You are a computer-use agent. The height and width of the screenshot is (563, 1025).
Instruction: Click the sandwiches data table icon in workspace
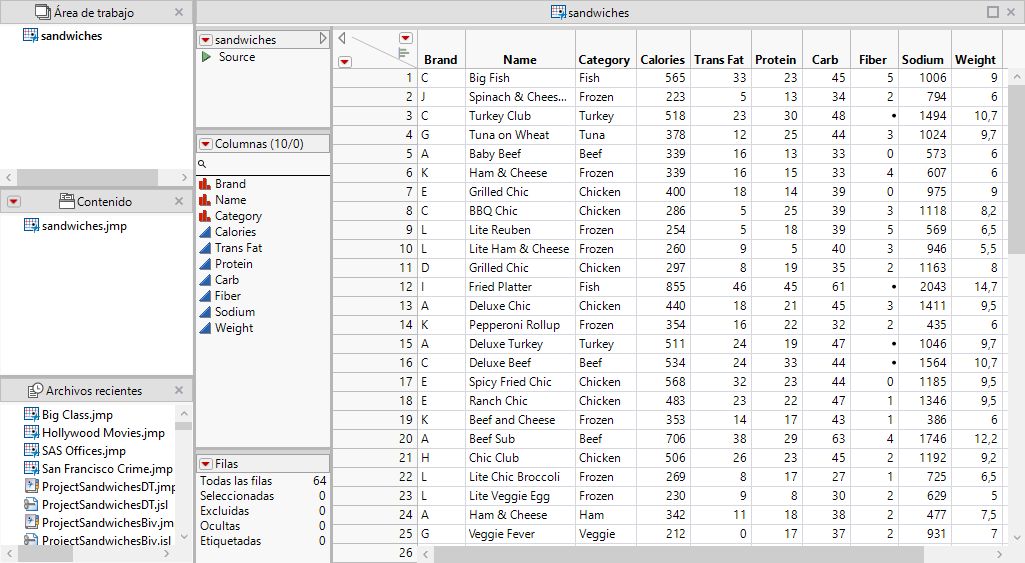pyautogui.click(x=31, y=35)
